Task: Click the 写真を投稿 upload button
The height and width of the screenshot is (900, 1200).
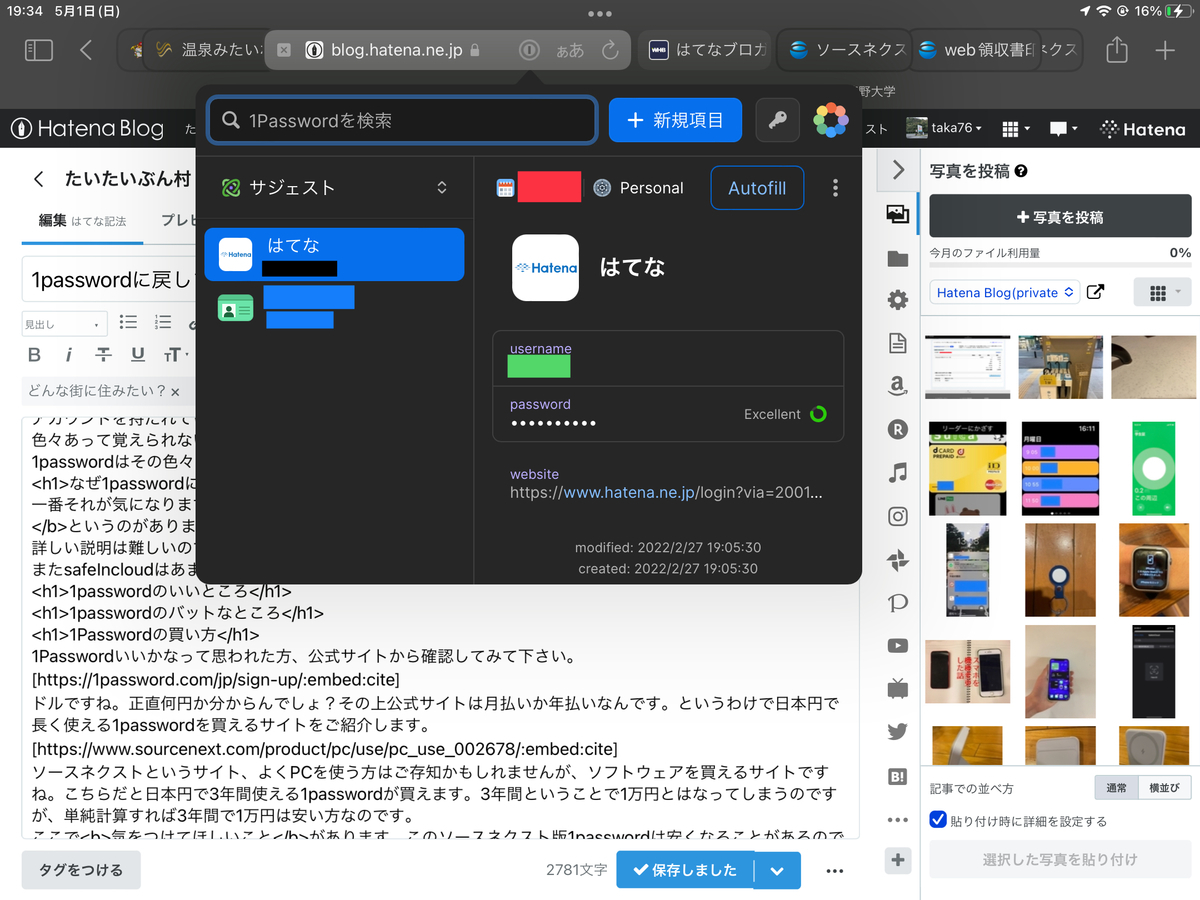Action: tap(1060, 217)
